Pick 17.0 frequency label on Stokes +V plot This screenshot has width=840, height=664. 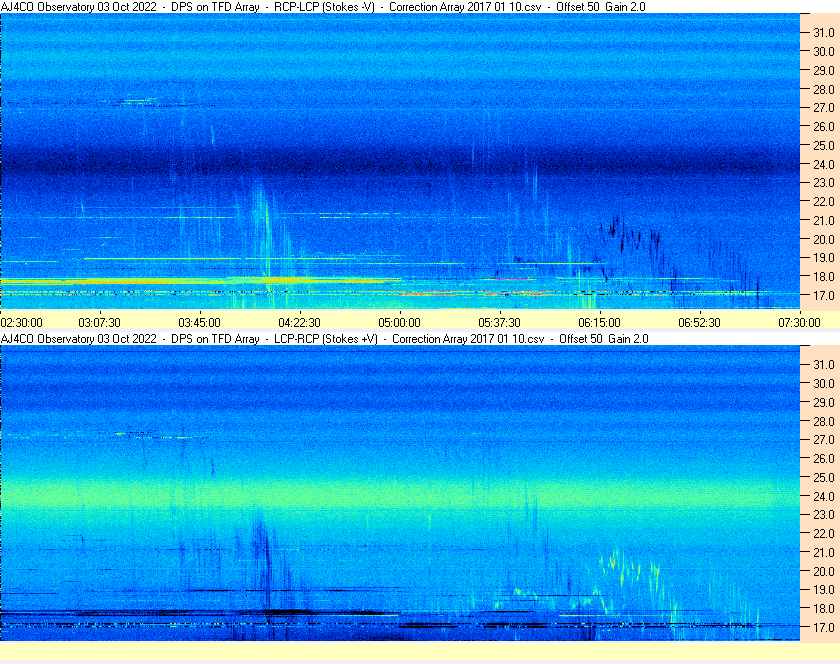pos(824,627)
